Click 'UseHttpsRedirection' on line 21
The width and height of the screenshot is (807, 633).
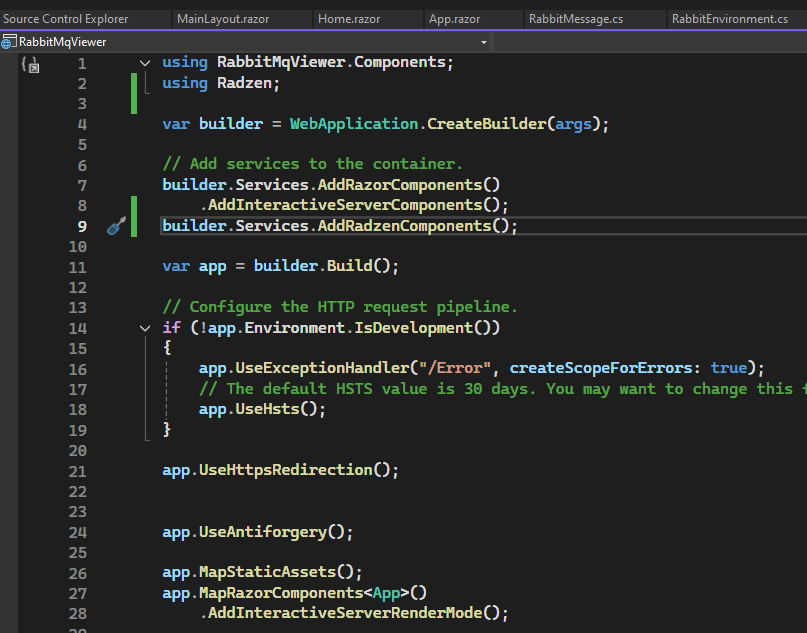[285, 470]
